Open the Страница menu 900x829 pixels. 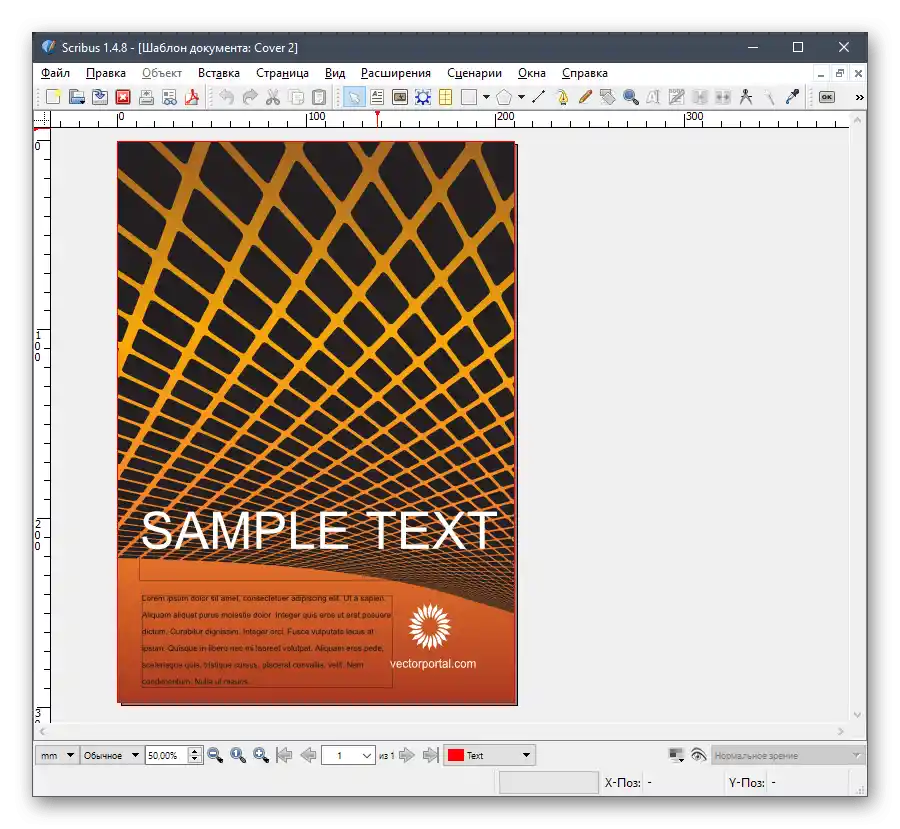[282, 73]
